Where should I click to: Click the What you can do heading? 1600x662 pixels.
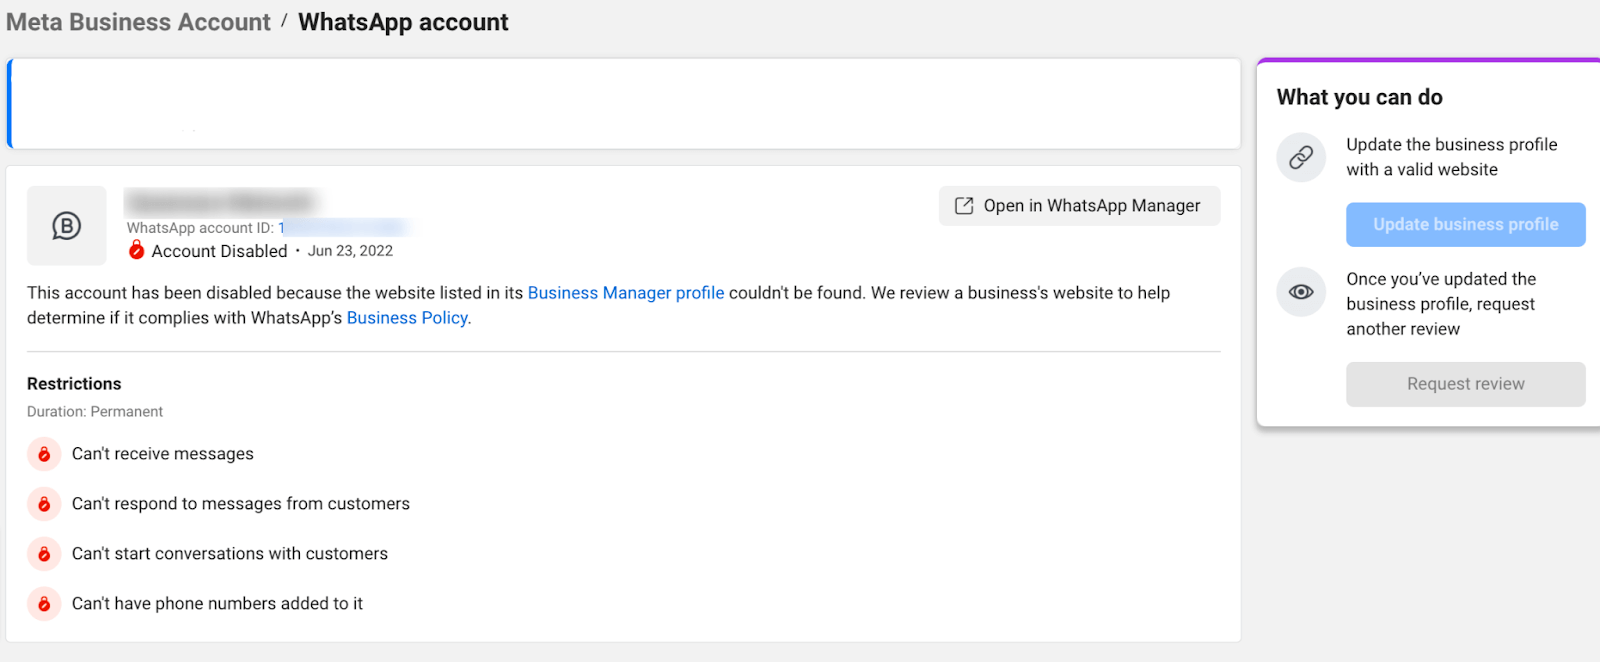(x=1359, y=97)
